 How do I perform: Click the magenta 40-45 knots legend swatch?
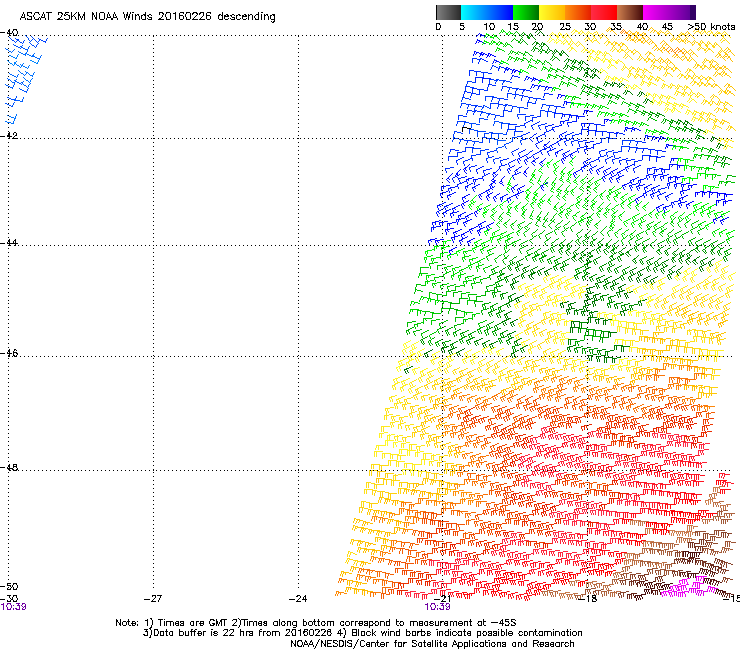(x=656, y=12)
